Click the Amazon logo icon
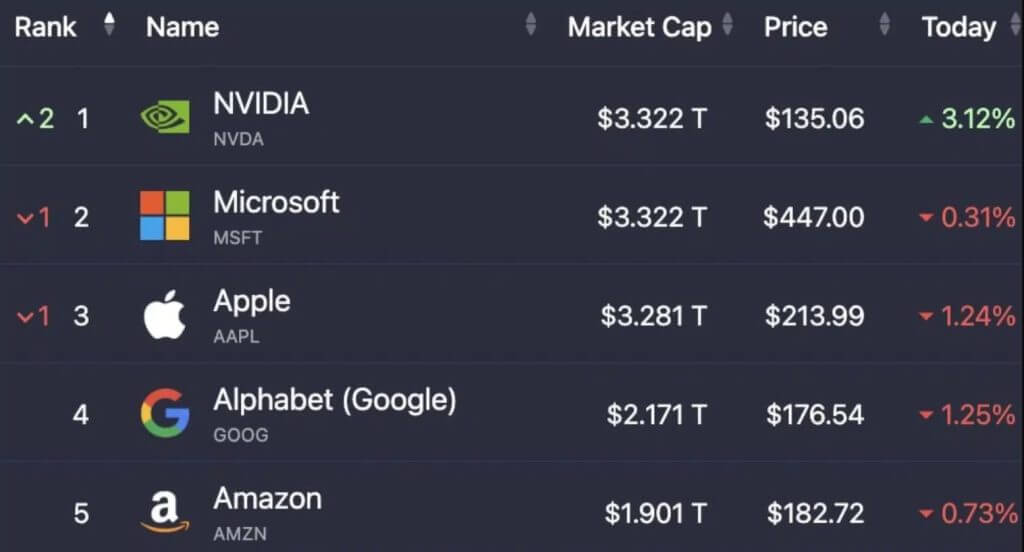The width and height of the screenshot is (1024, 552). tap(165, 511)
